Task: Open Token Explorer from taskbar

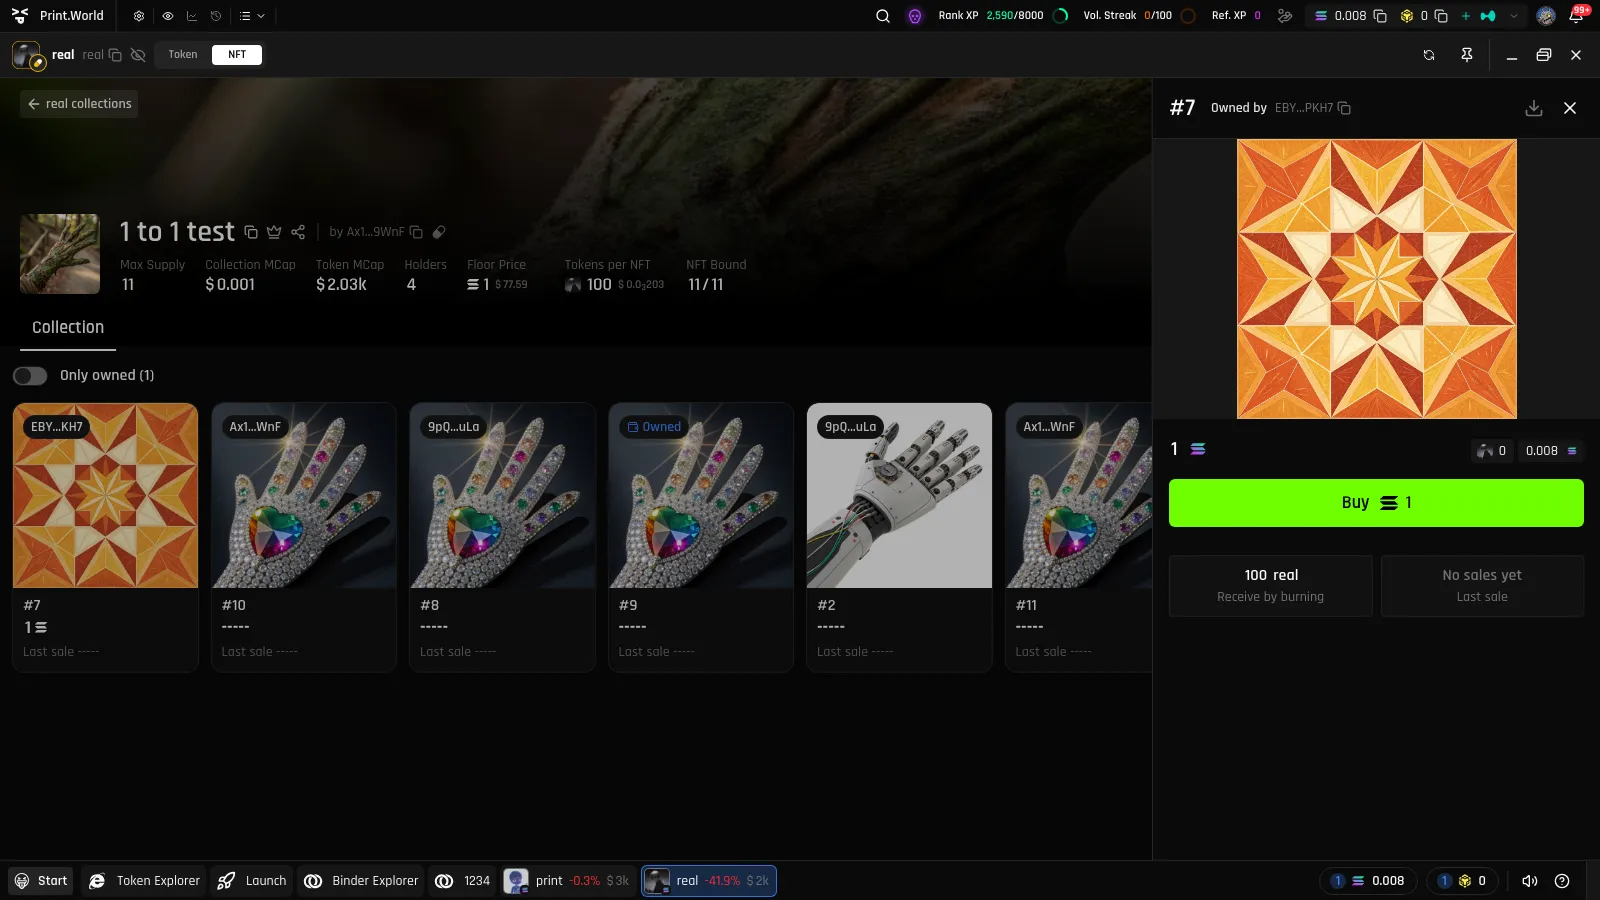Action: point(144,881)
